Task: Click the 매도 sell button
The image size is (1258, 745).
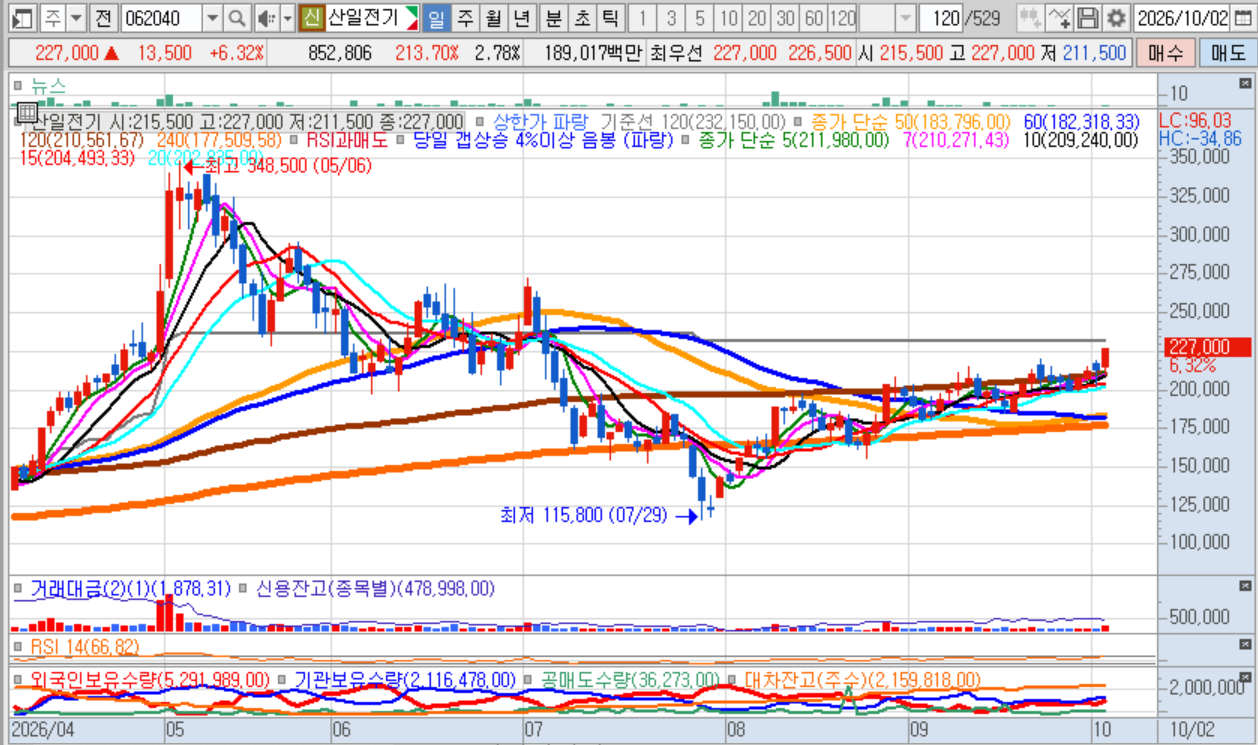Action: coord(1226,53)
